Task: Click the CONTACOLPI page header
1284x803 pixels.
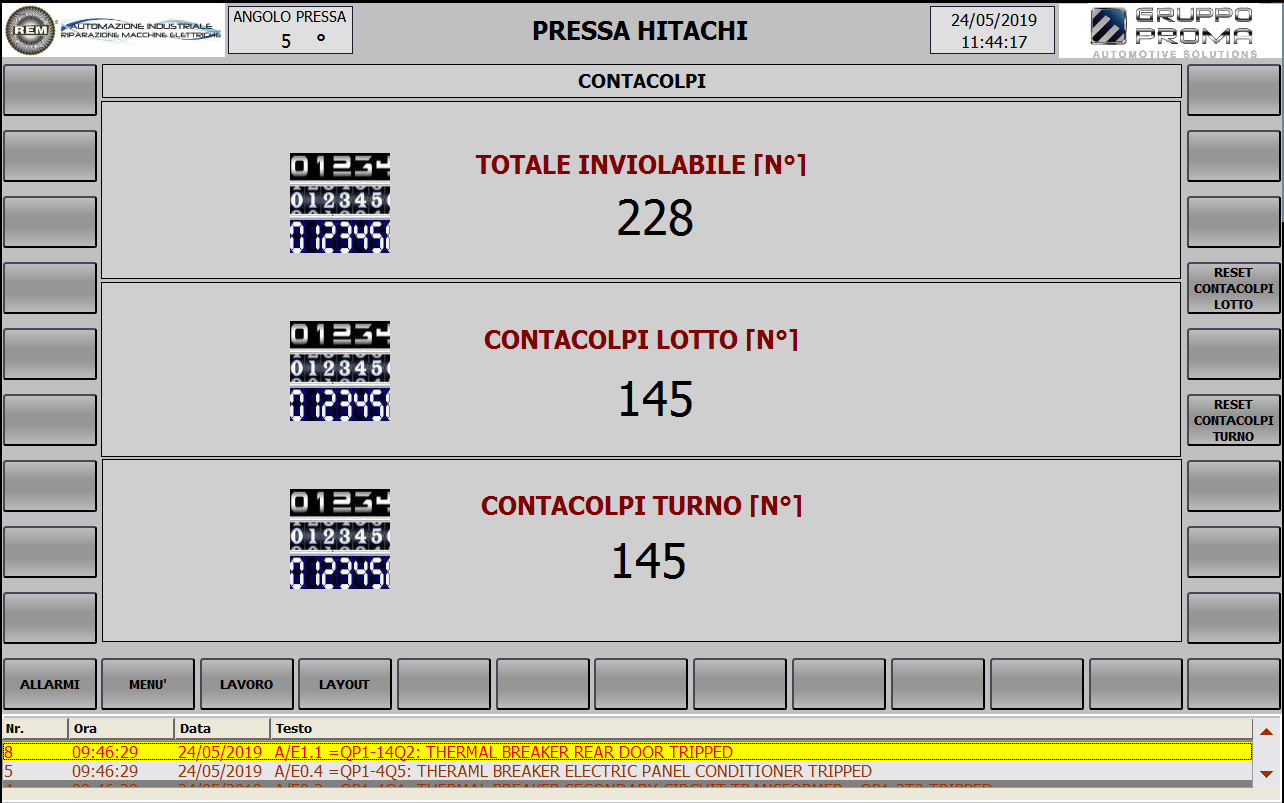Action: [642, 81]
